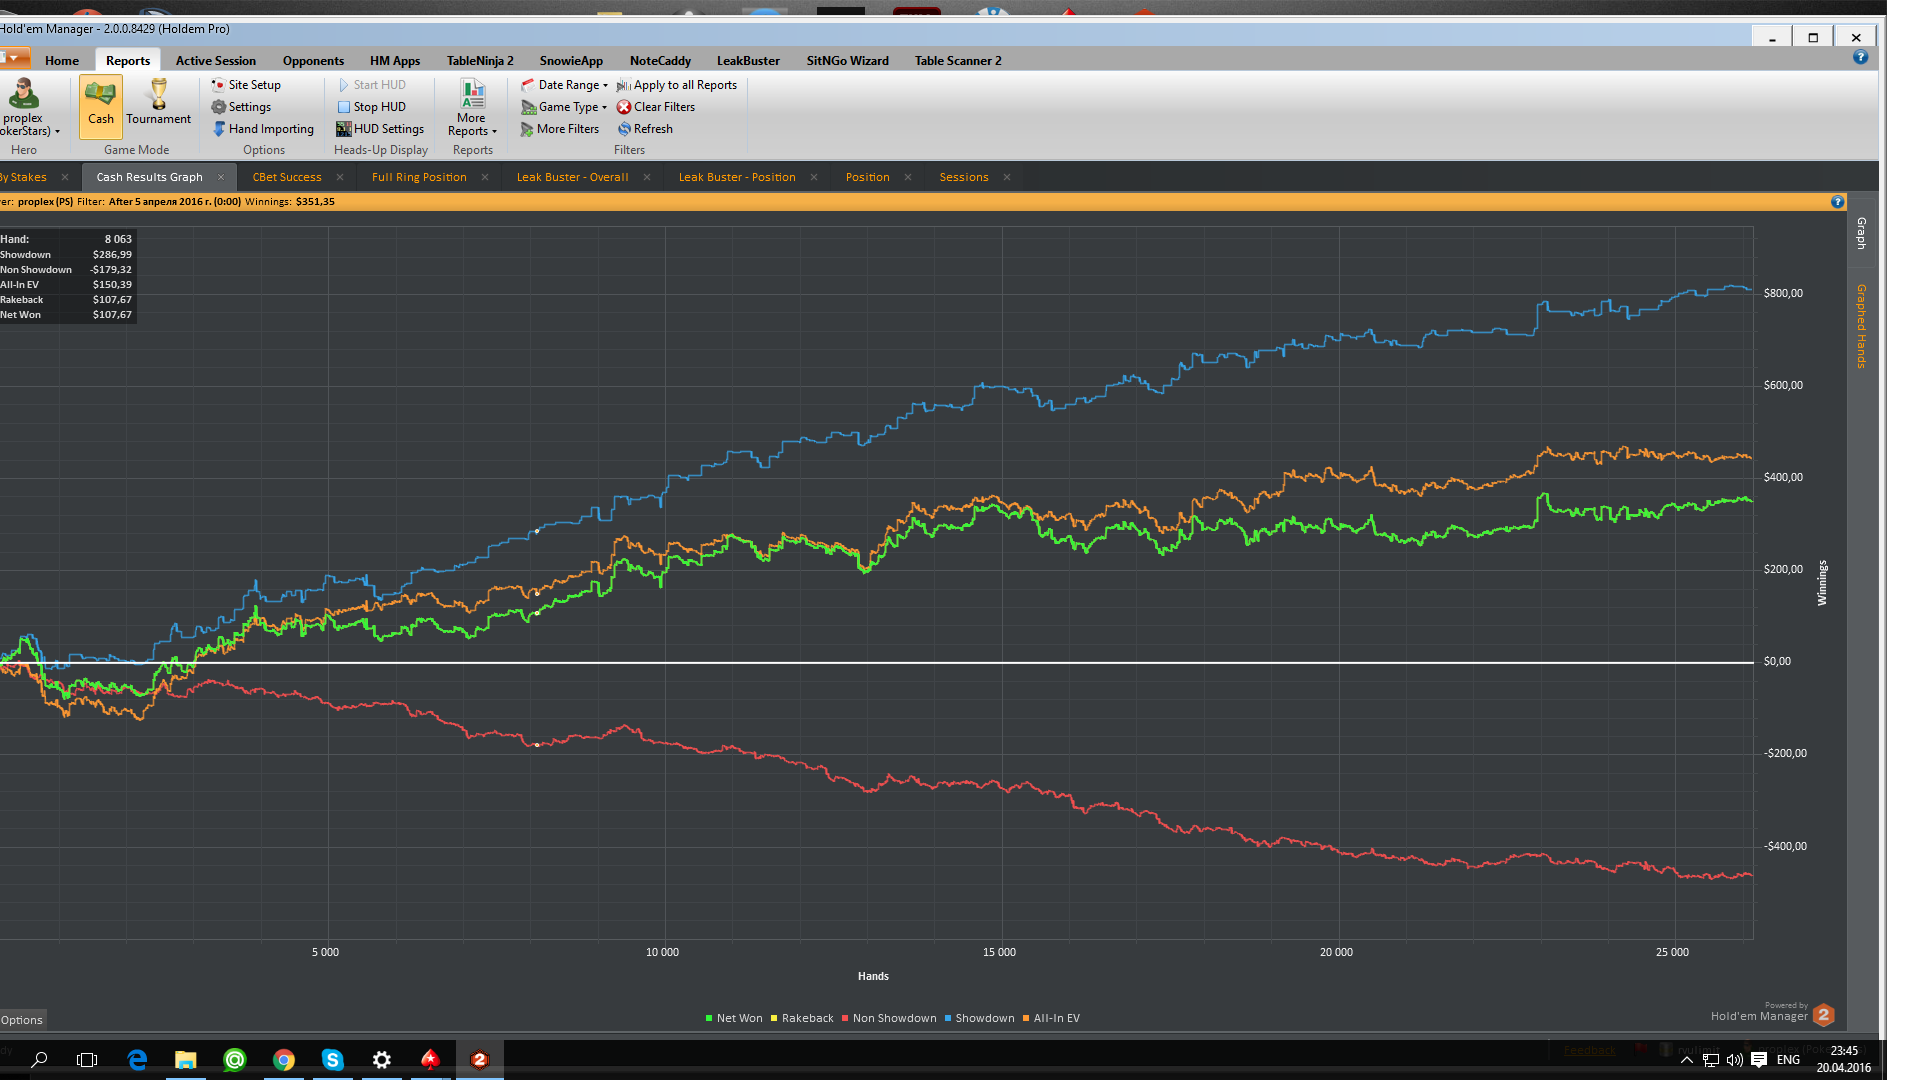The image size is (1920, 1080).
Task: Toggle Non Showdown legend series
Action: click(x=889, y=1019)
